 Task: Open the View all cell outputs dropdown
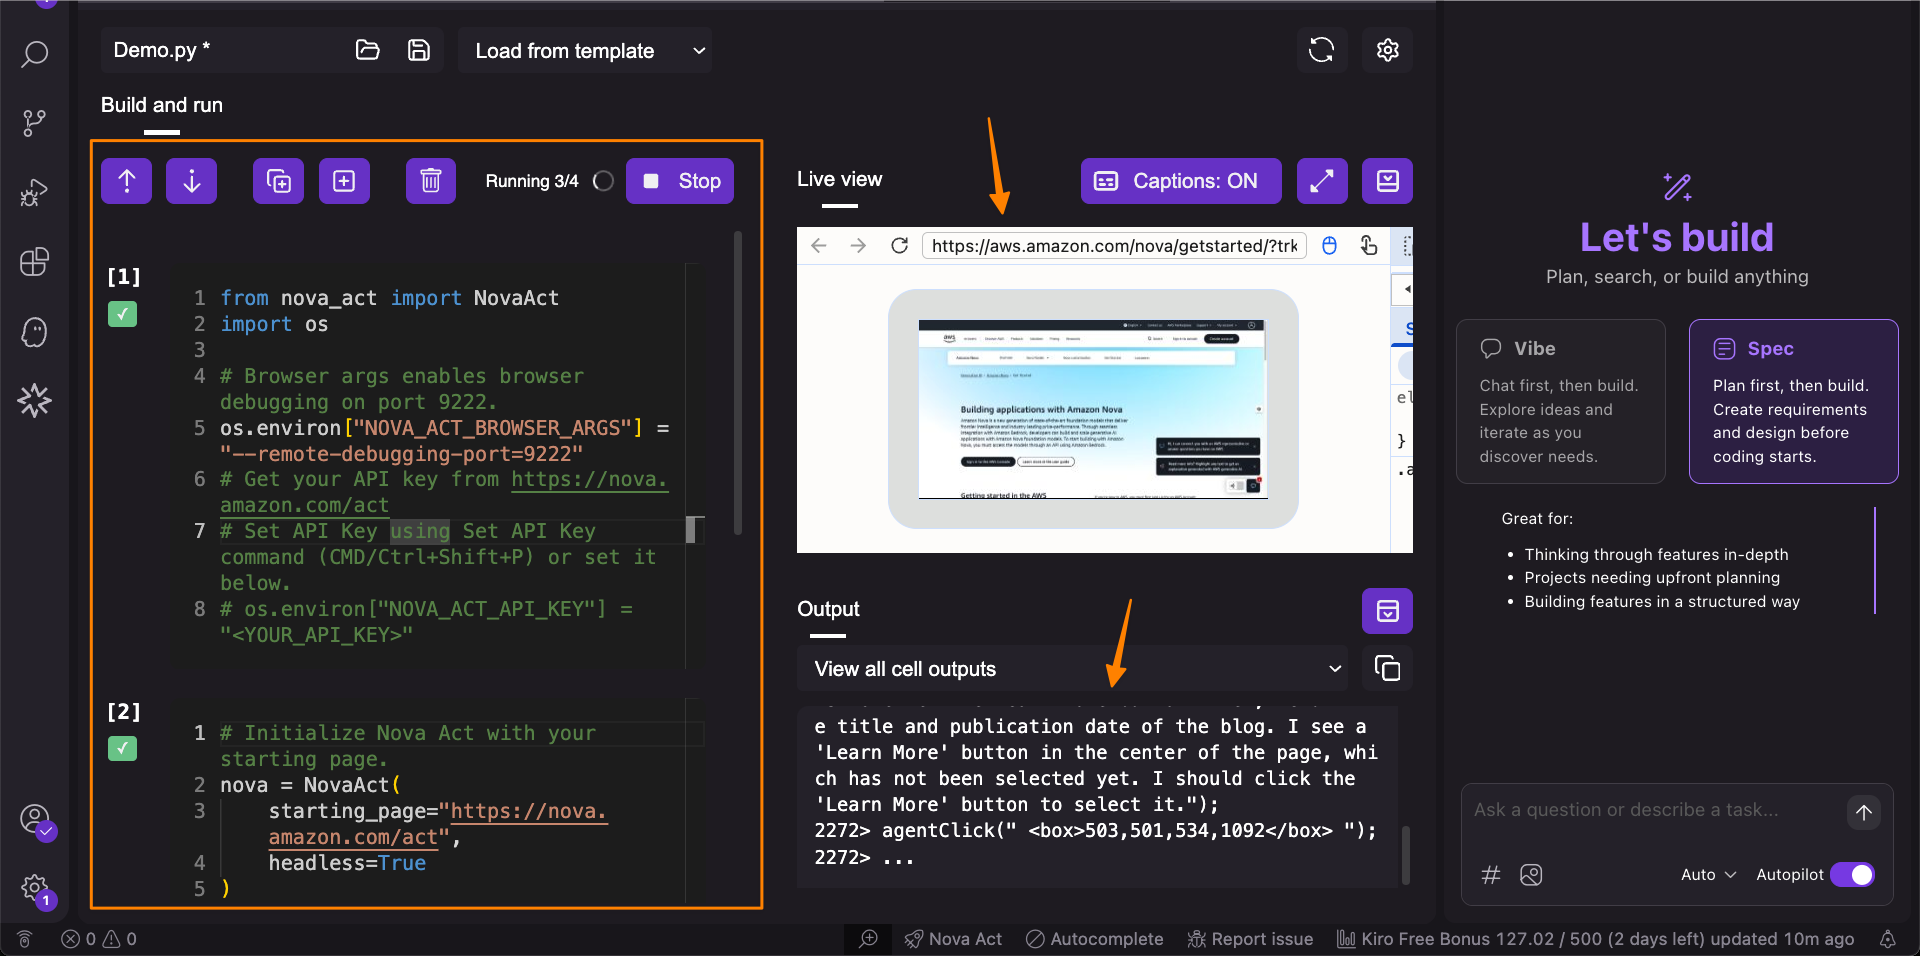pos(1073,668)
